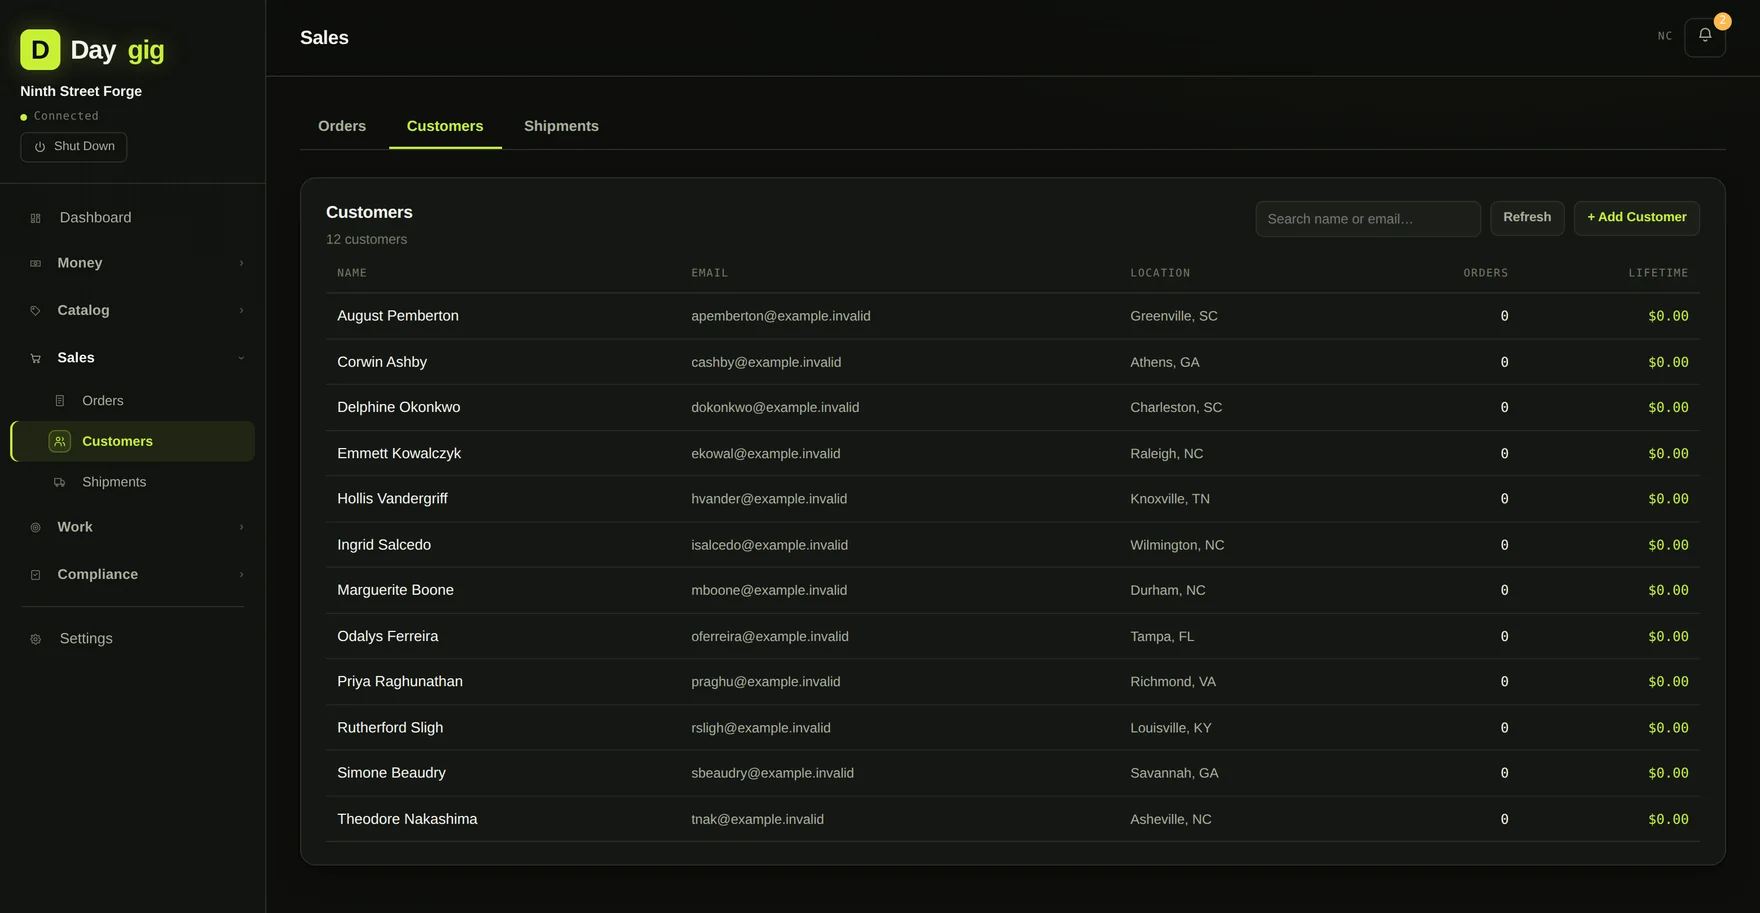This screenshot has height=913, width=1760.
Task: Open Priya Raghunathan customer row
Action: point(1012,682)
